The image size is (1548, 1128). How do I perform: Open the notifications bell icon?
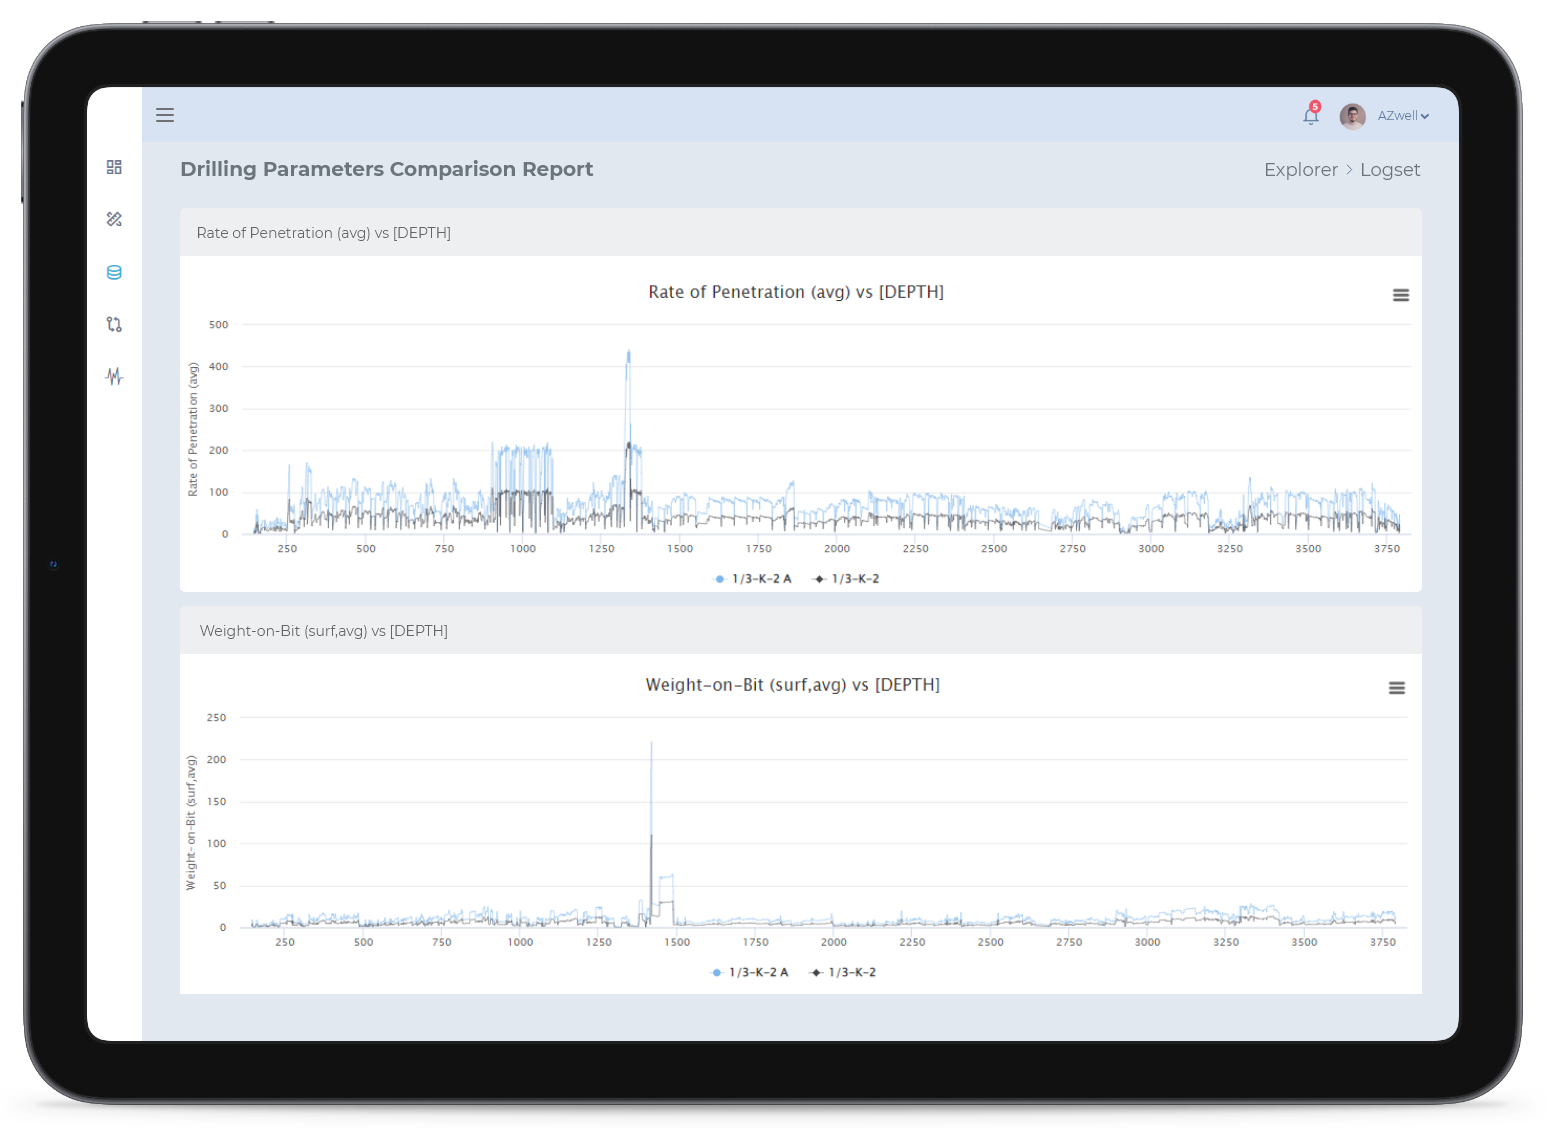(x=1310, y=116)
